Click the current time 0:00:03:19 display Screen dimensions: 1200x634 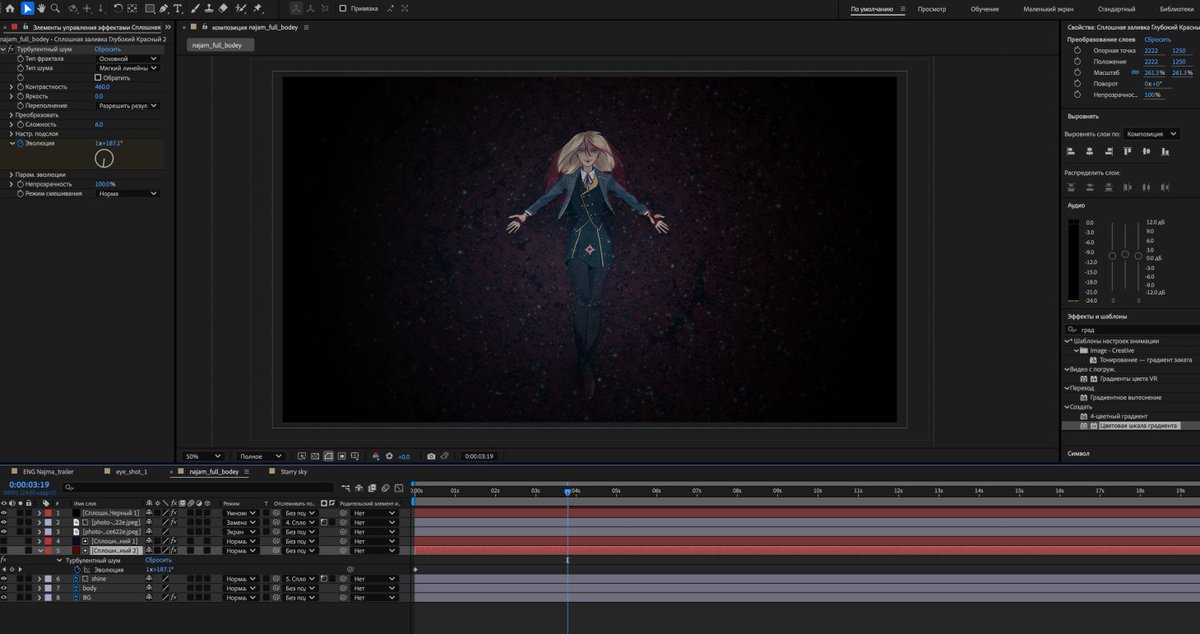29,485
